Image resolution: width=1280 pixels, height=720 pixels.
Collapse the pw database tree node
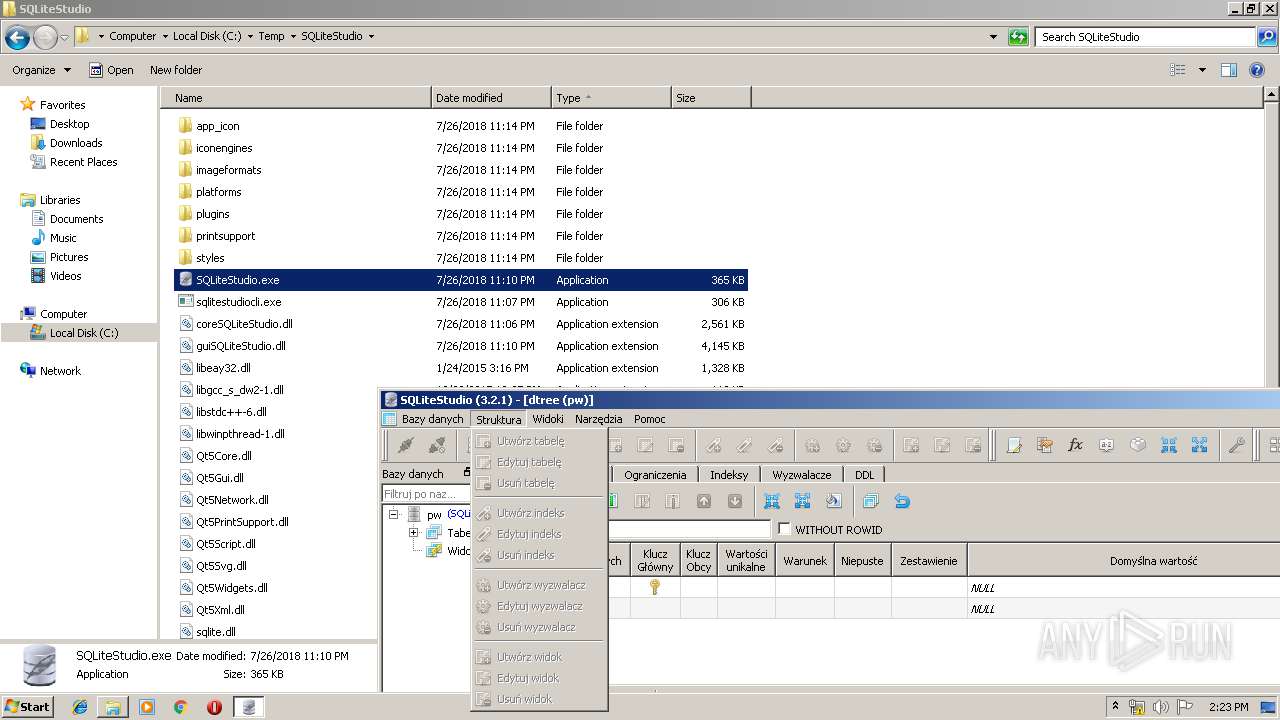(393, 514)
